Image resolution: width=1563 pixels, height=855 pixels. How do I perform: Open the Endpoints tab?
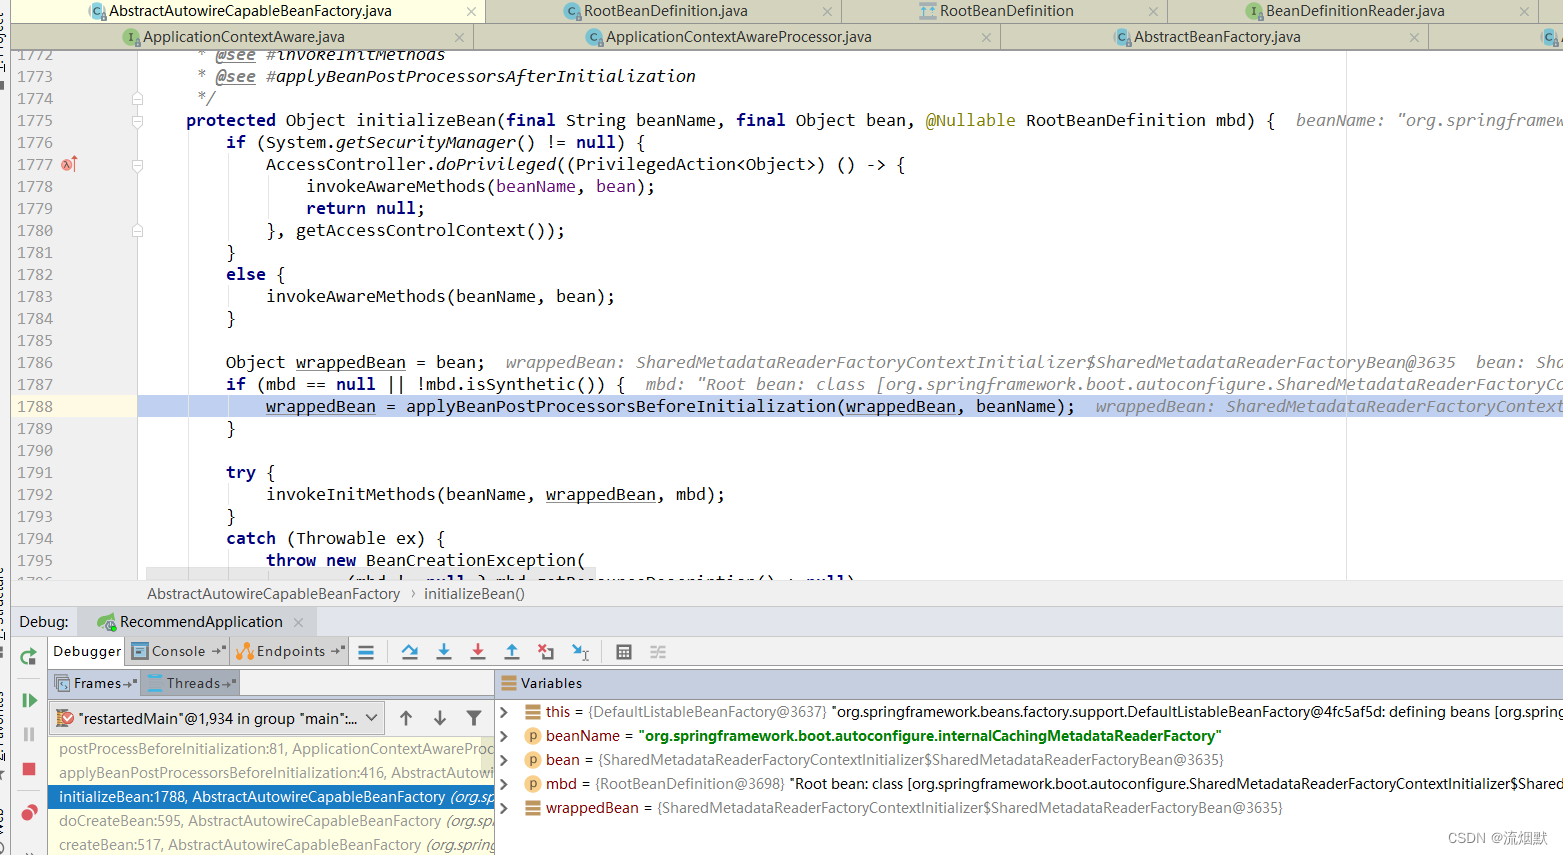290,651
